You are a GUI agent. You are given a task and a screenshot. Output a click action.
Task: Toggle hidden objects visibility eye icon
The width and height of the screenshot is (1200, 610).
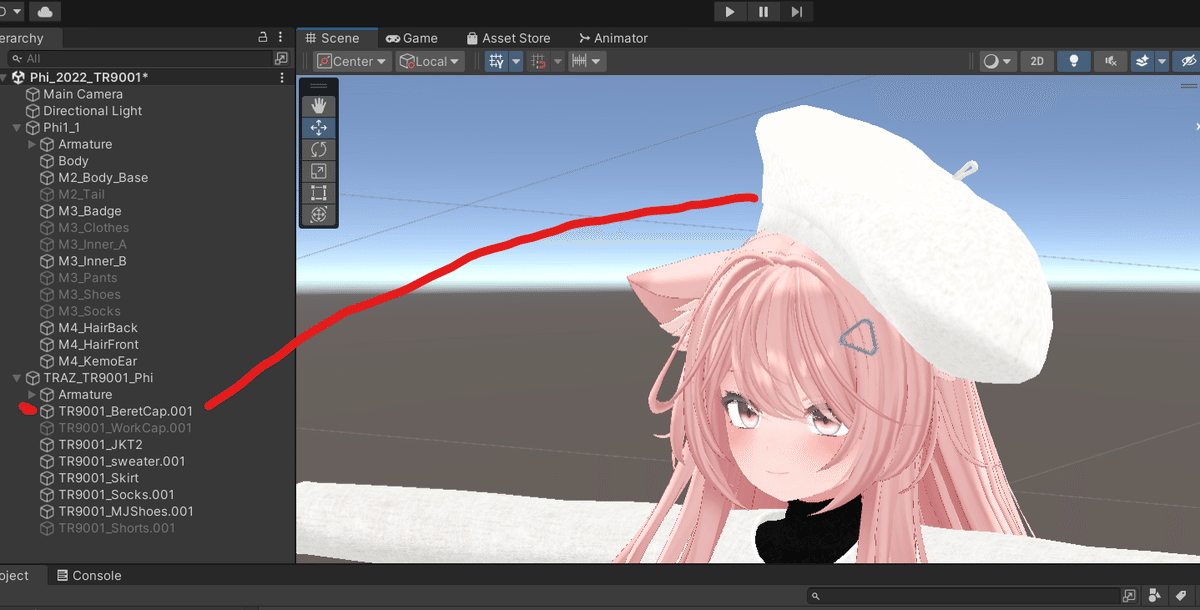coord(1188,61)
